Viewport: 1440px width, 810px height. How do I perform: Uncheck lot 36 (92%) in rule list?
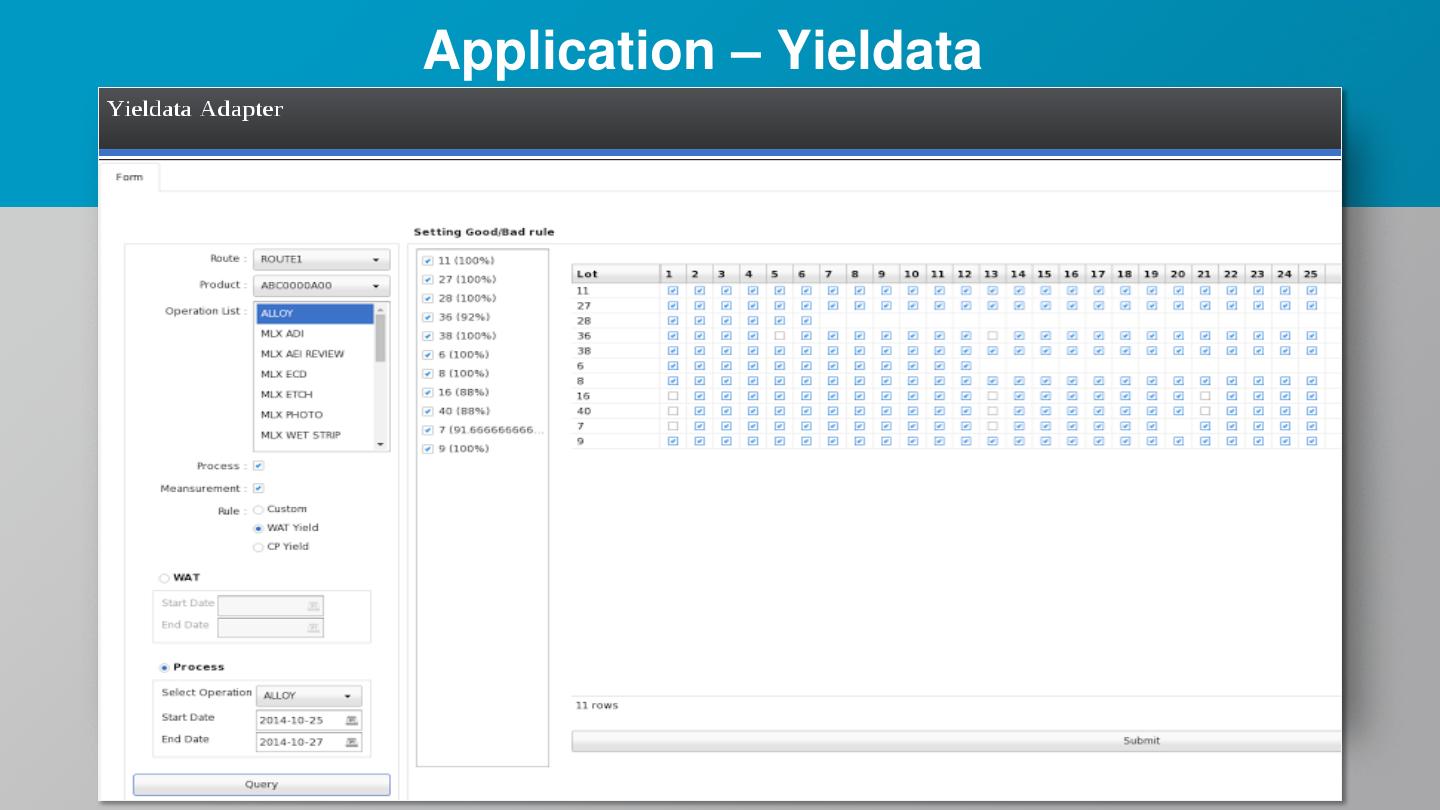pyautogui.click(x=428, y=317)
